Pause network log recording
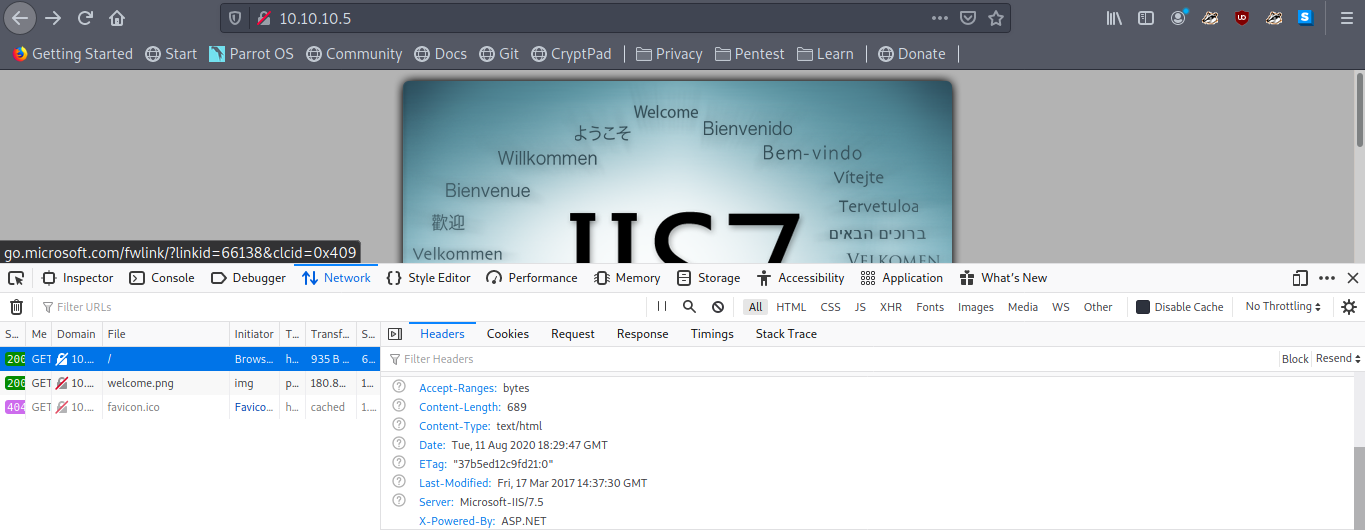 [662, 307]
